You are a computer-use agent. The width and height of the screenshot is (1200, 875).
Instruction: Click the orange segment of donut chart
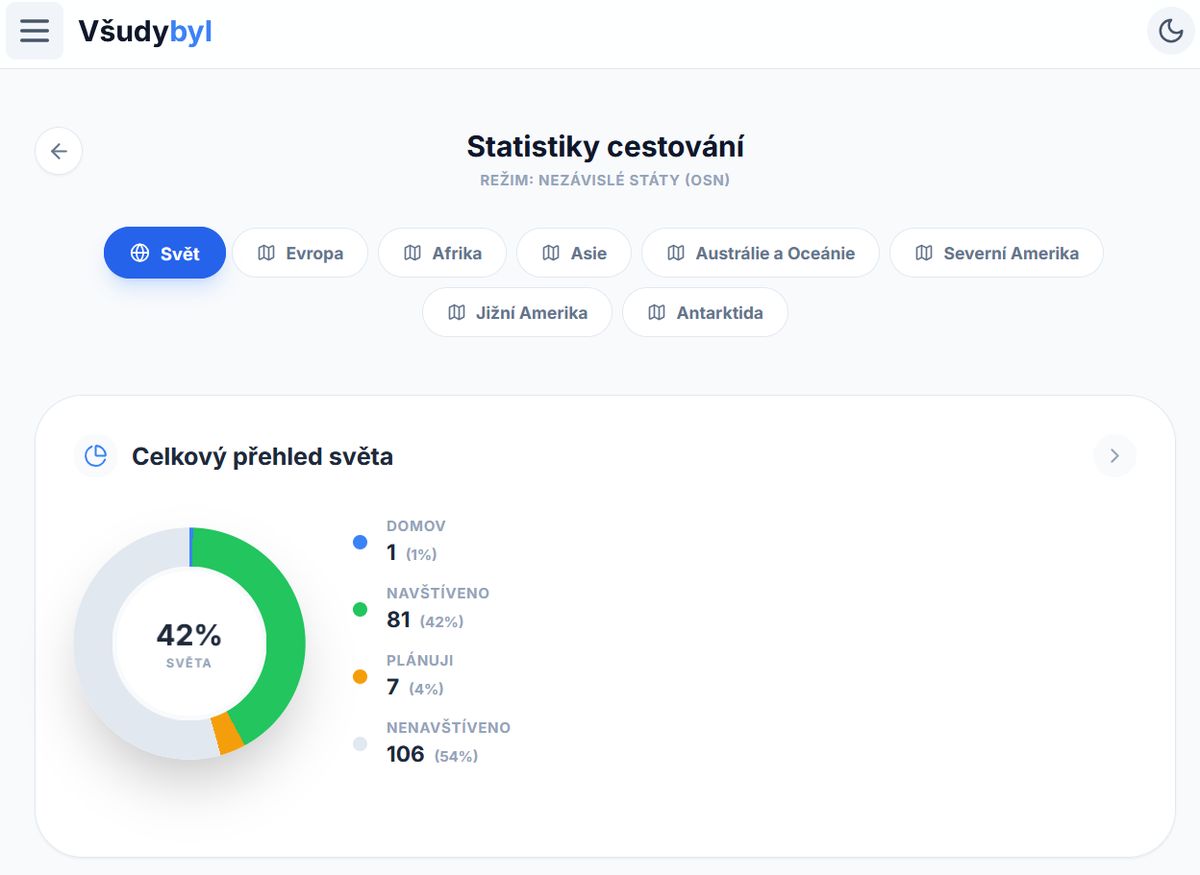pyautogui.click(x=229, y=735)
